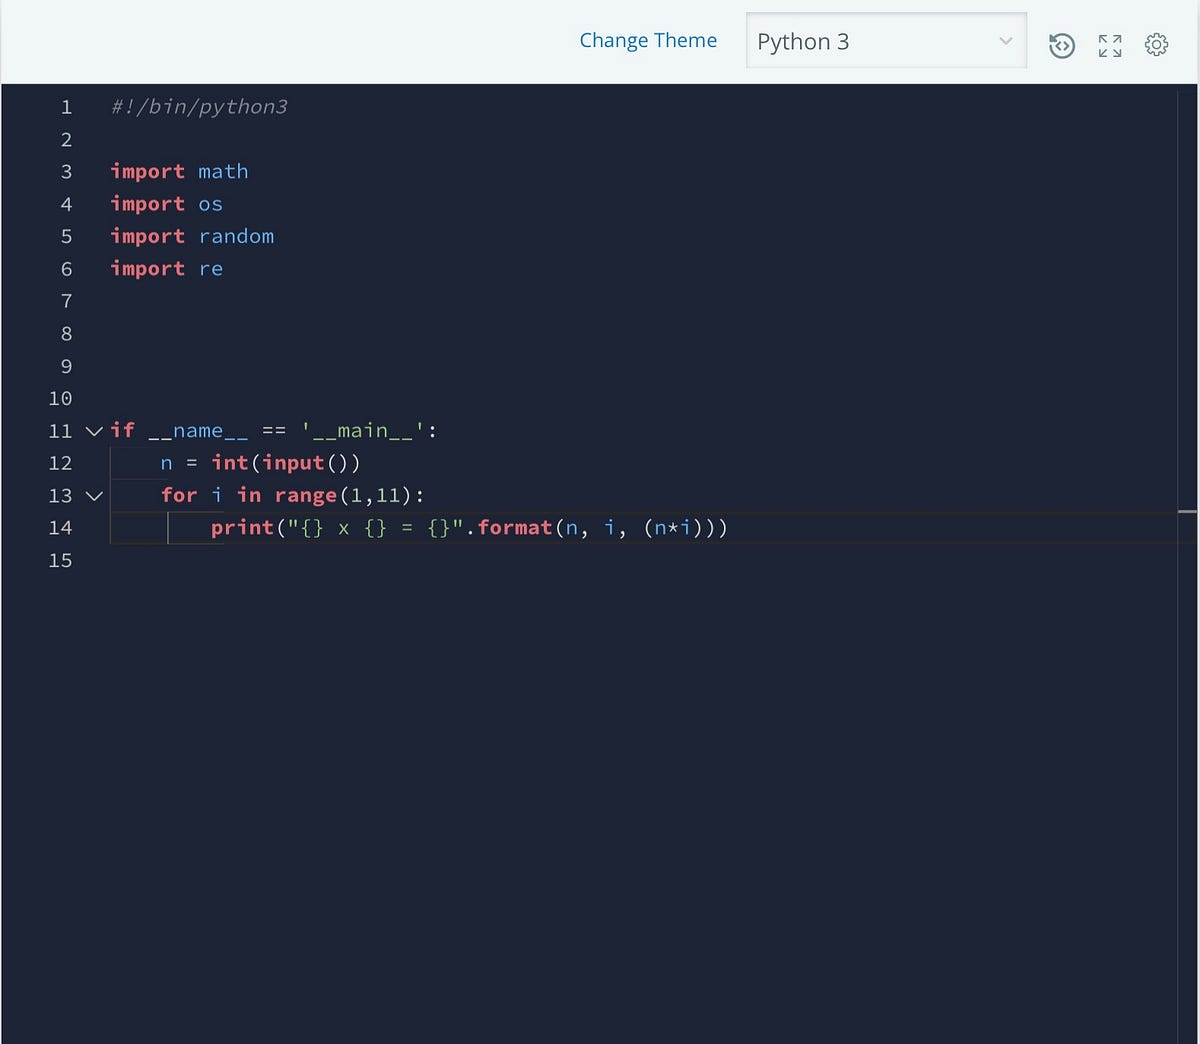1200x1044 pixels.
Task: Place cursor on the print statement line
Action: coord(469,527)
